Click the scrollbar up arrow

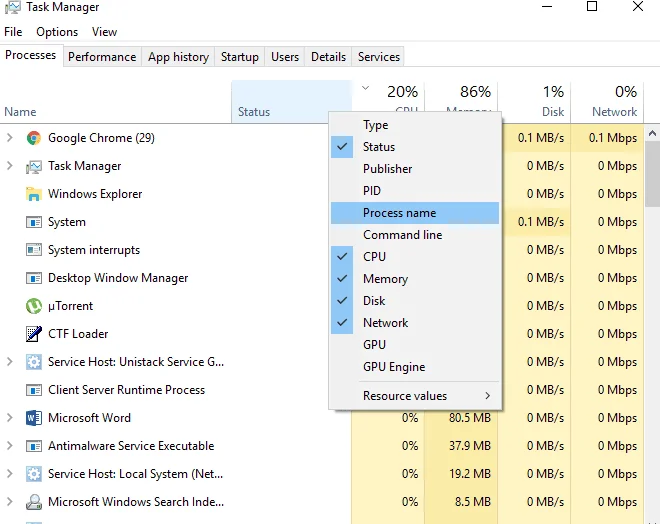coord(652,134)
